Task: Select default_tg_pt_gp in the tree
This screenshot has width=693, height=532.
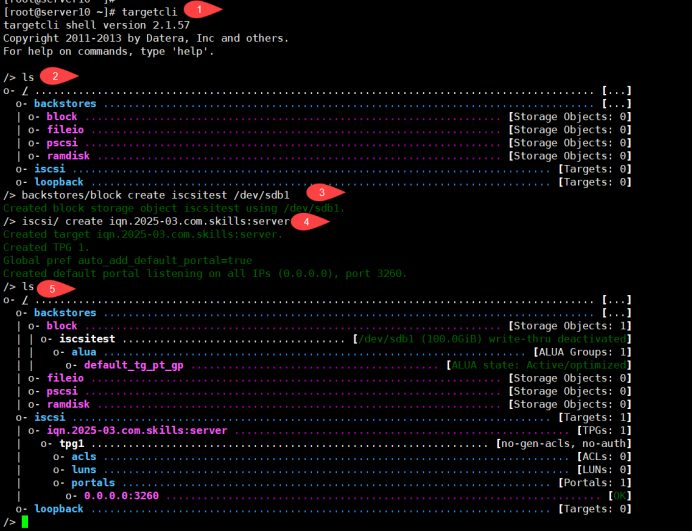Action: [x=133, y=365]
